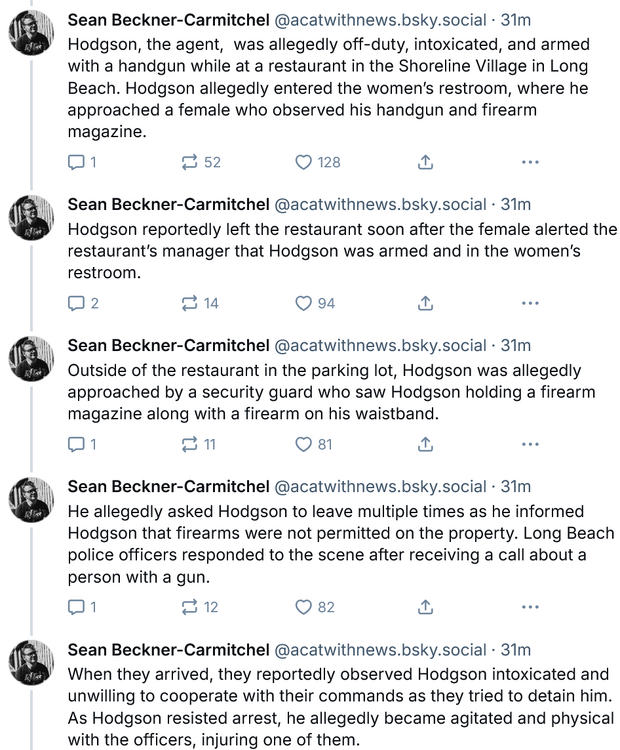The height and width of the screenshot is (750, 620).
Task: Share the post with 94 likes
Action: tap(425, 304)
